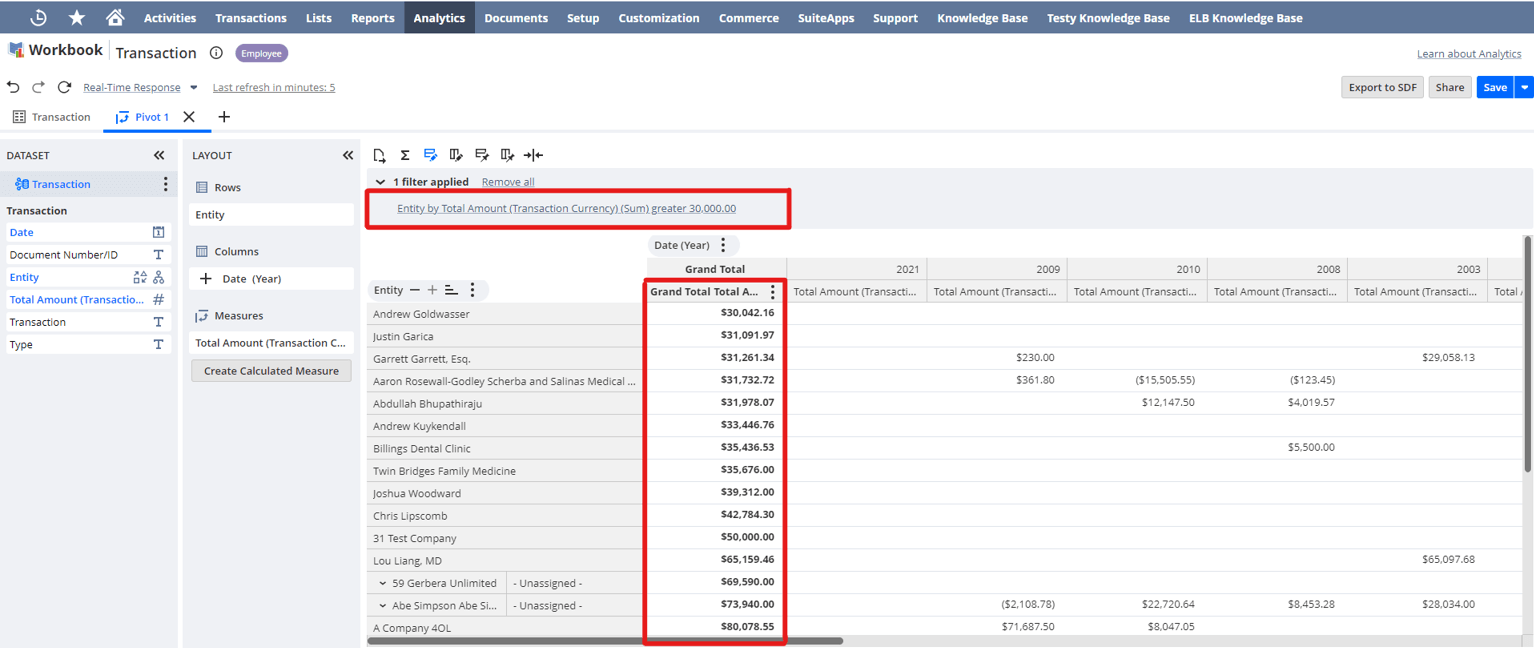Collapse the 1 filter applied section
Screen dimensions: 1534x648
click(381, 182)
